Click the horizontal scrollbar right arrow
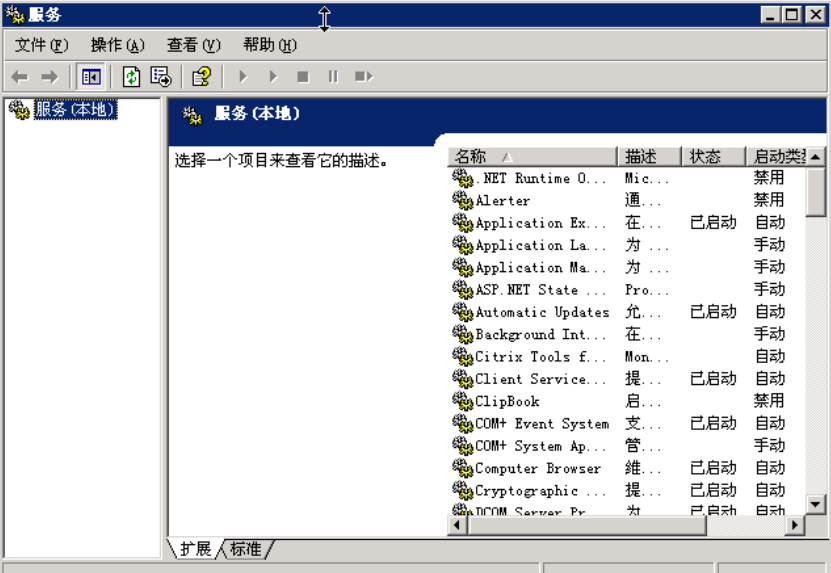This screenshot has height=573, width=831. pos(794,525)
